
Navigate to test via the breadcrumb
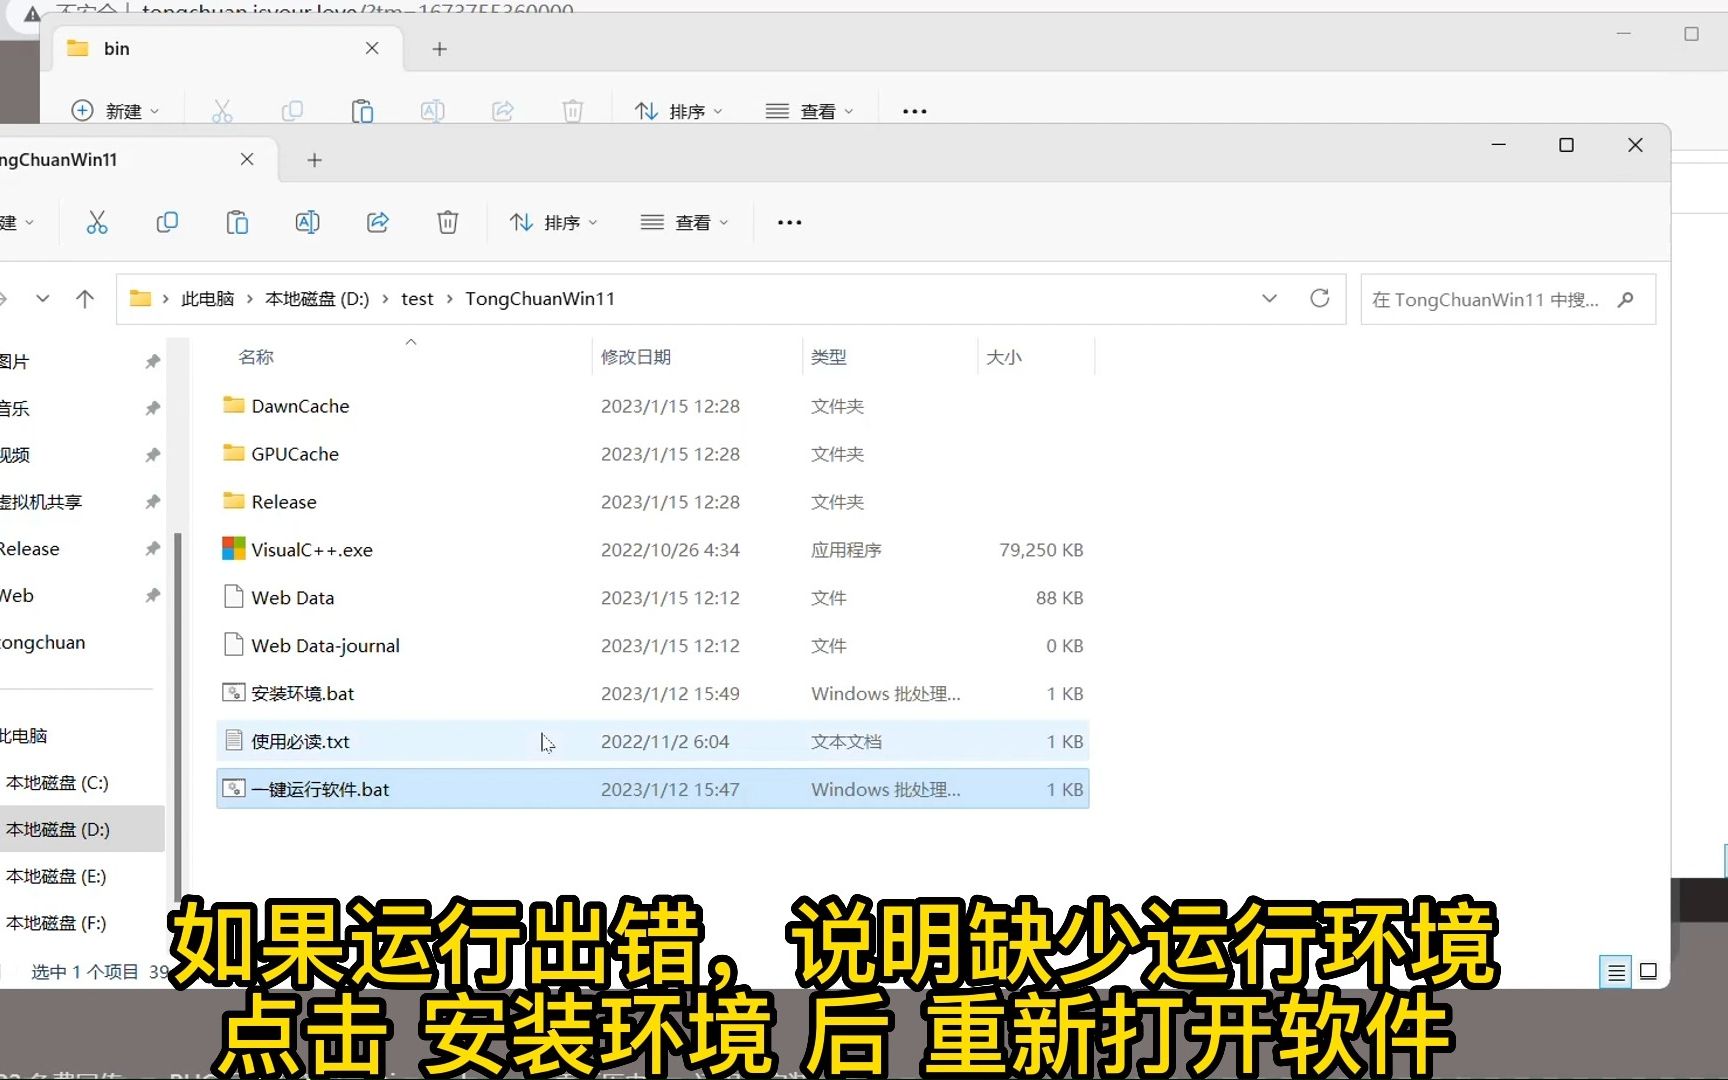pos(417,298)
